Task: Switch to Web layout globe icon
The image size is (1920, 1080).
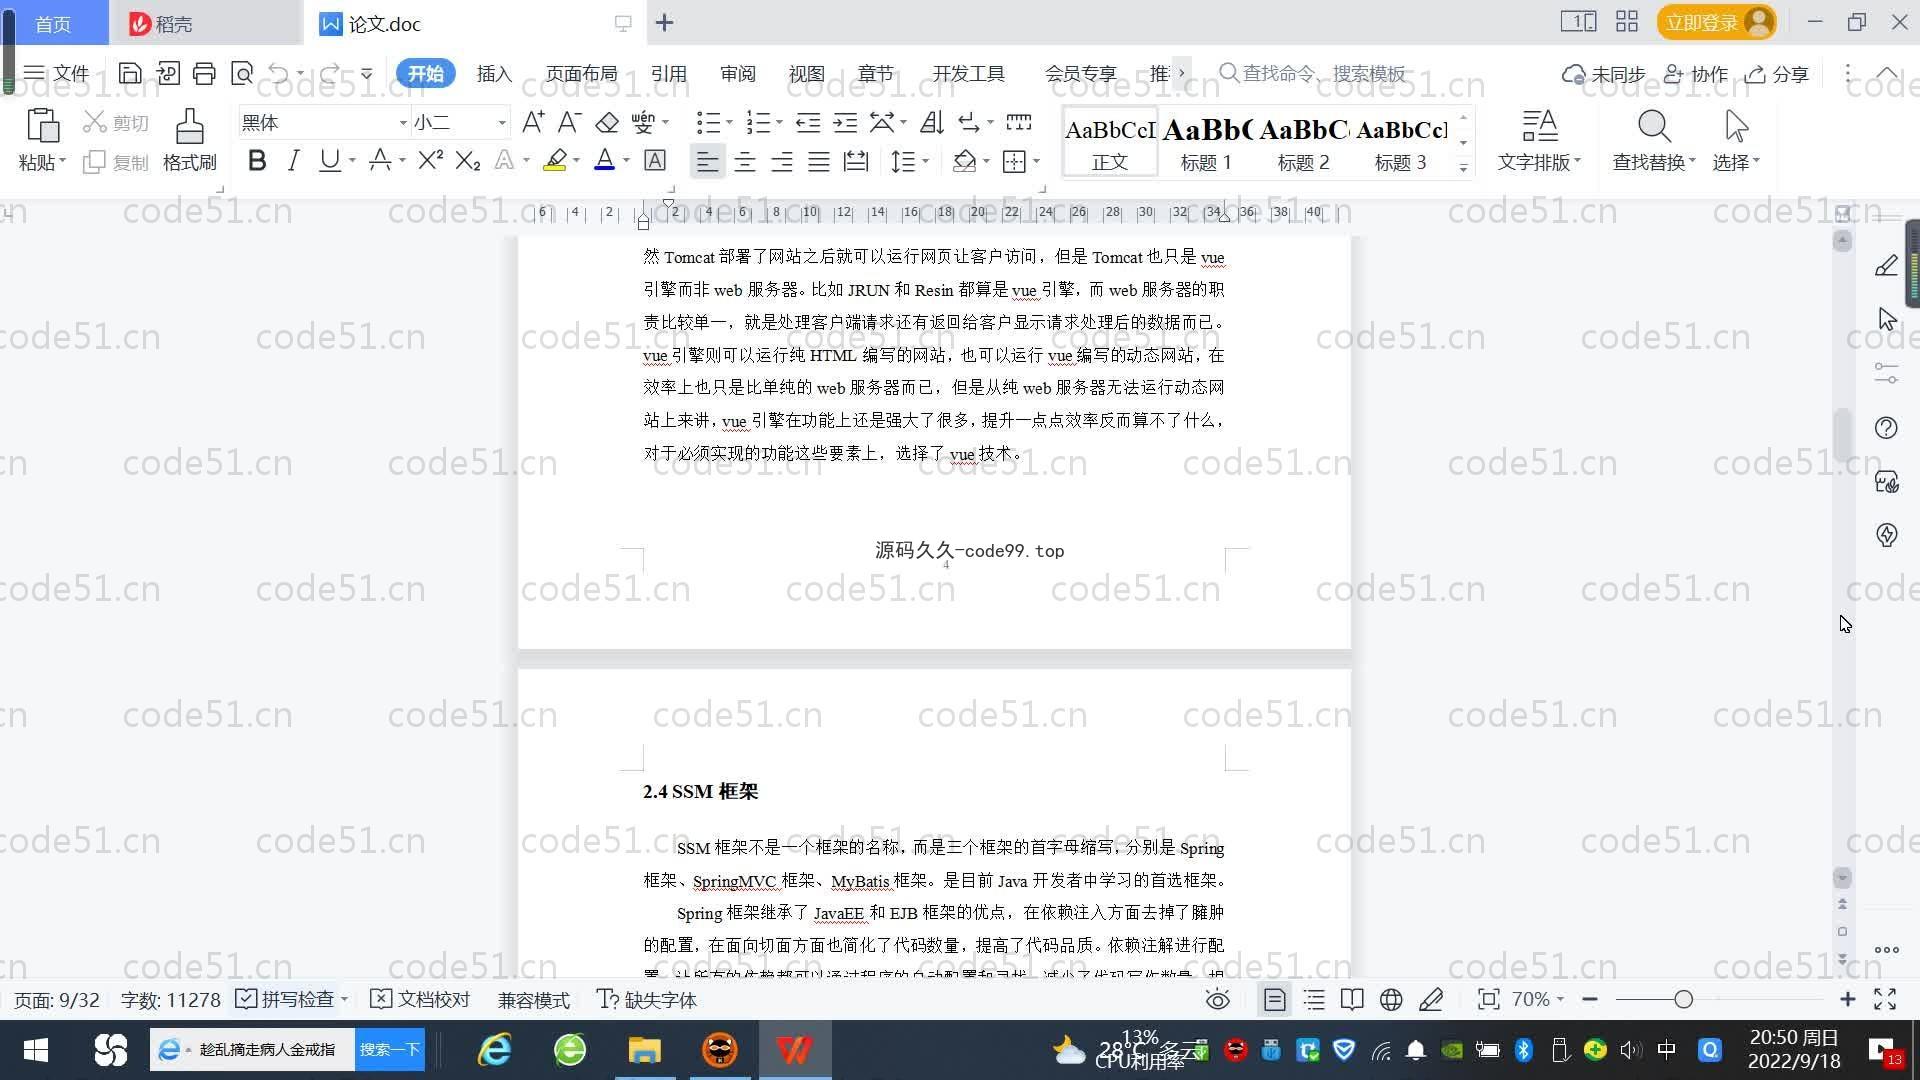Action: pos(1391,1000)
